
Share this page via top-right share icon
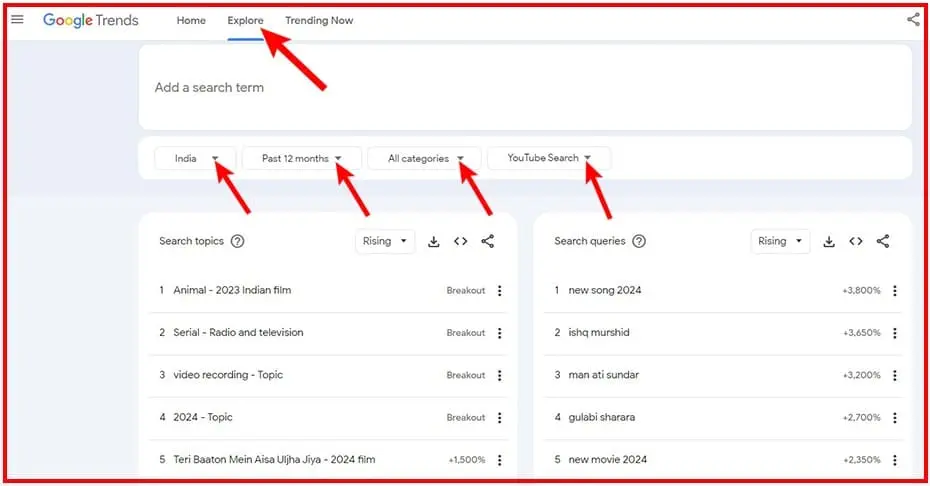click(913, 19)
